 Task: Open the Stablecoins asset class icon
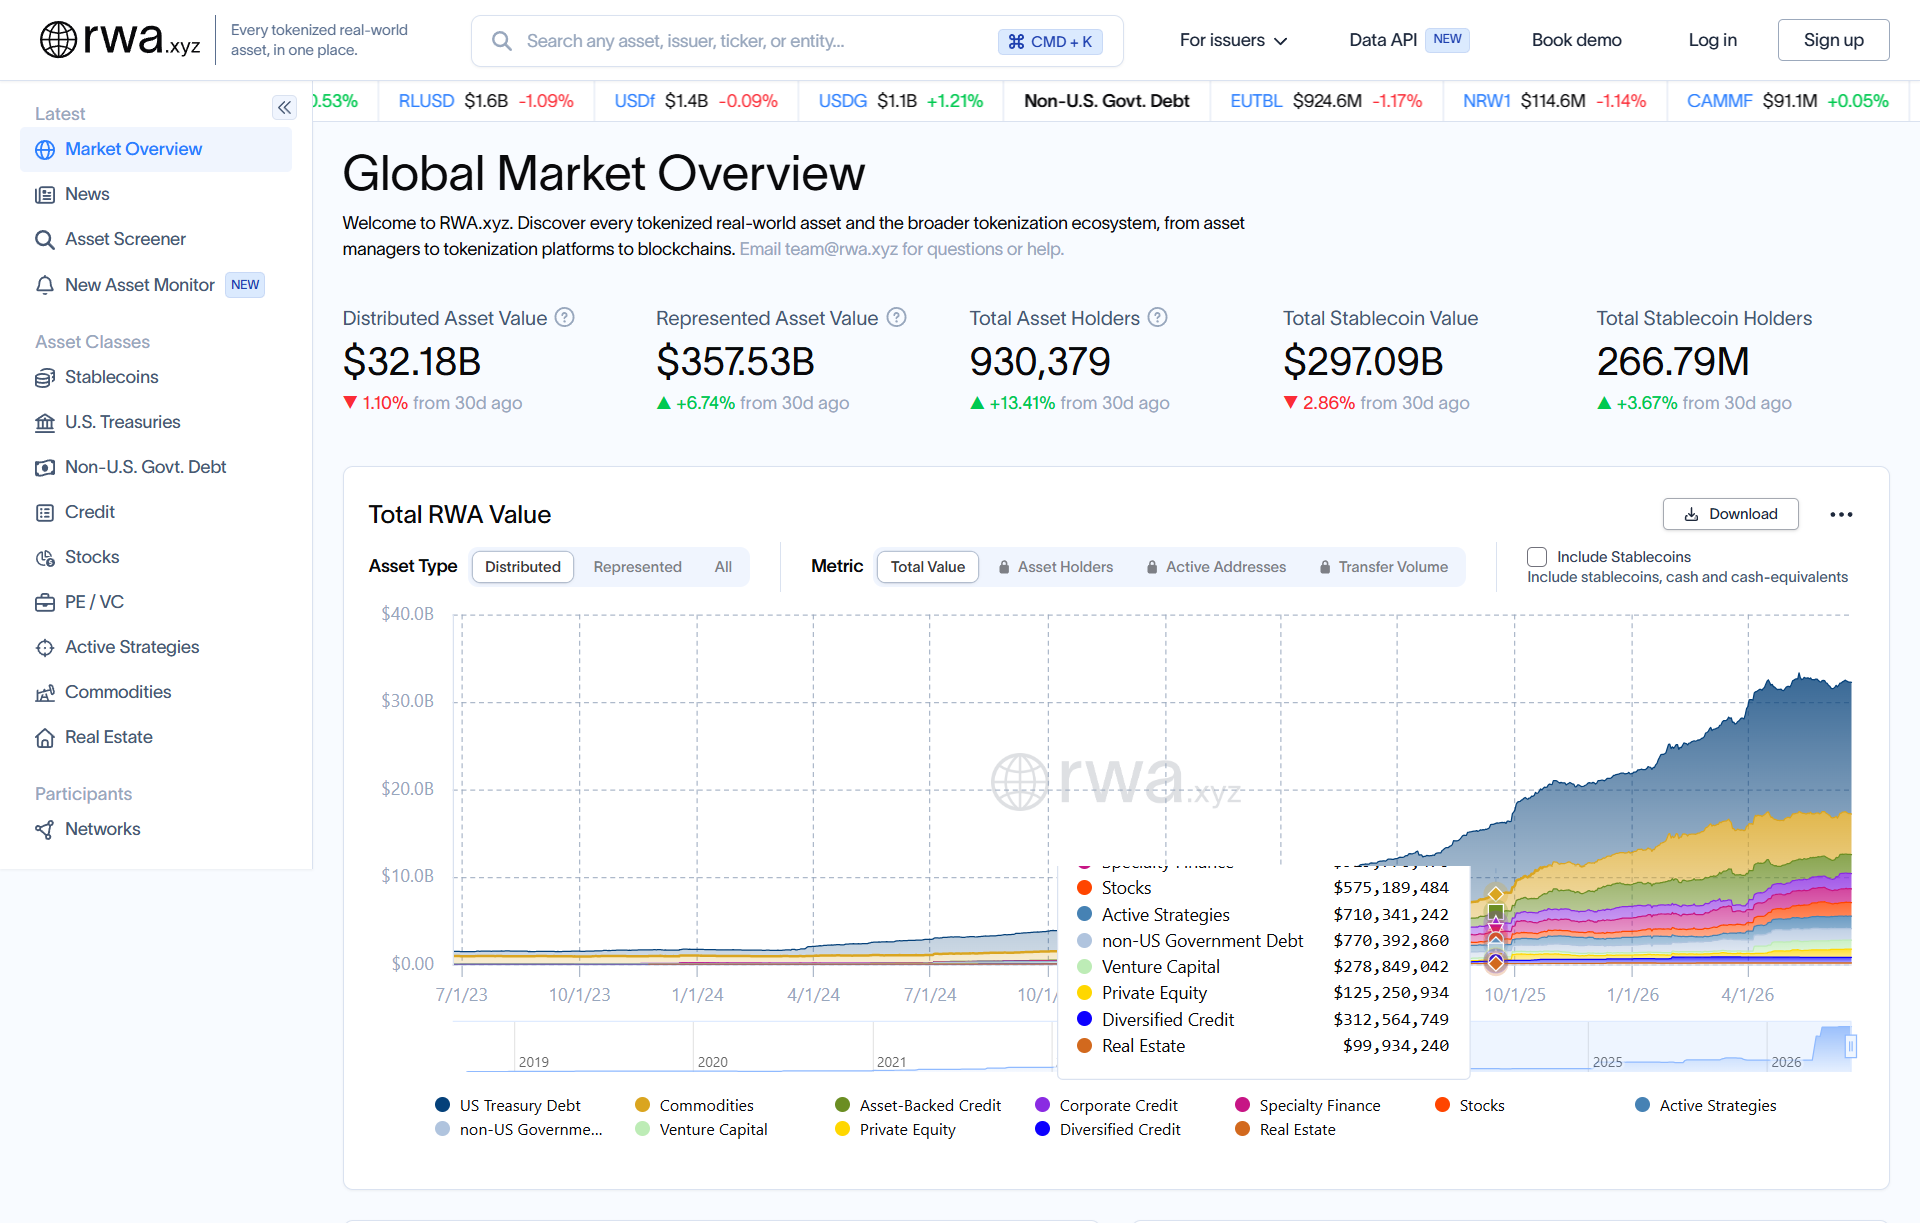click(45, 378)
